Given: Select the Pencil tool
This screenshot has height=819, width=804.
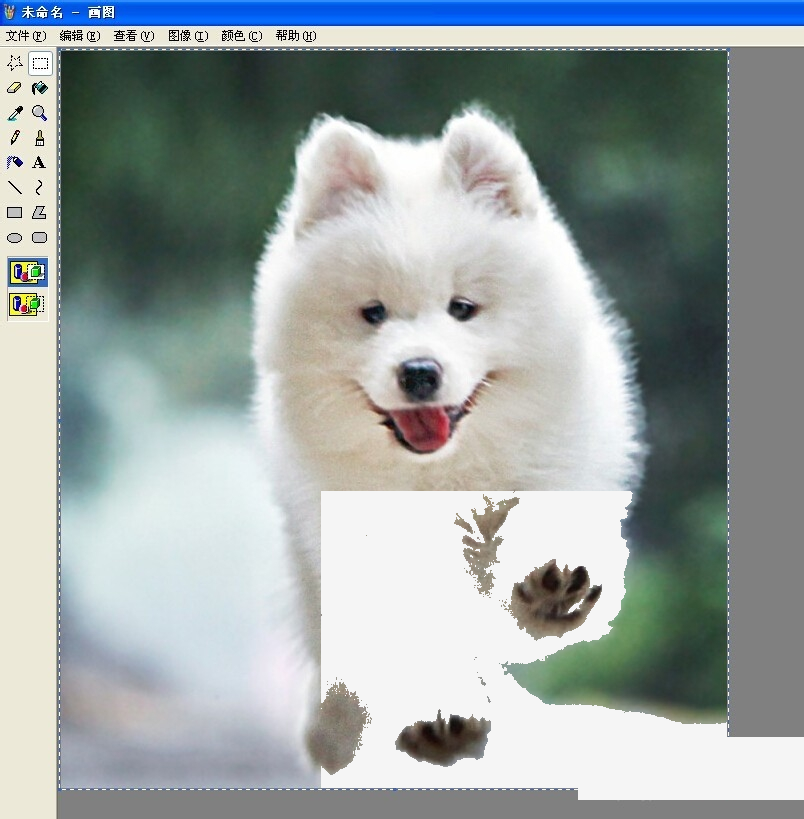Looking at the screenshot, I should [15, 138].
